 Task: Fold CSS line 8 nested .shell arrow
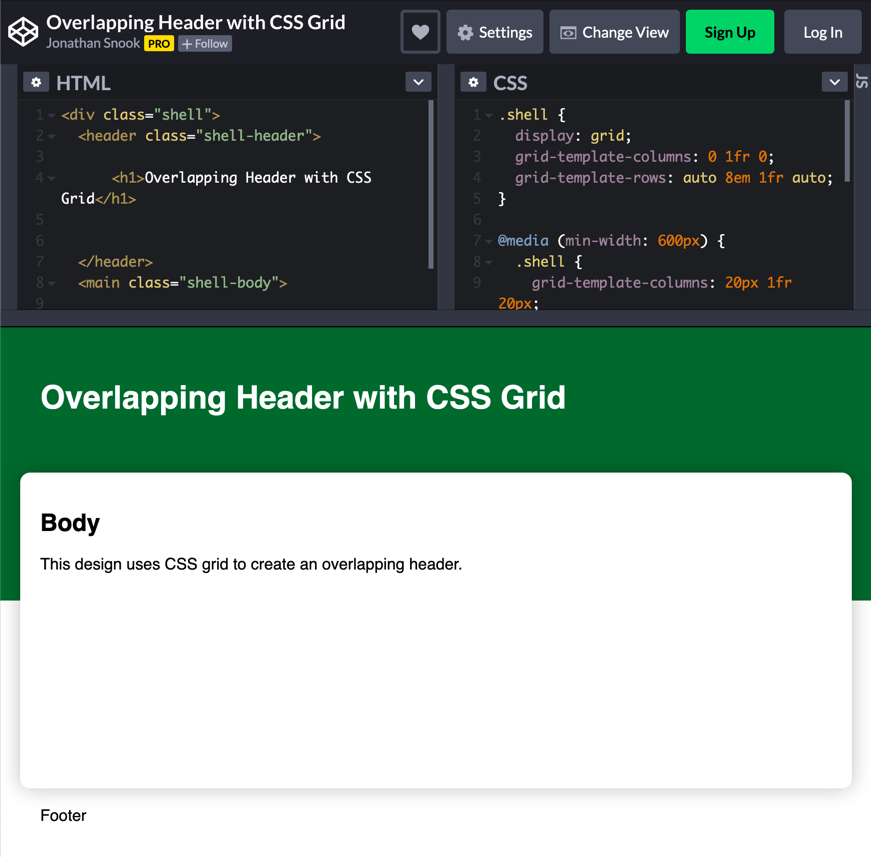click(x=489, y=263)
